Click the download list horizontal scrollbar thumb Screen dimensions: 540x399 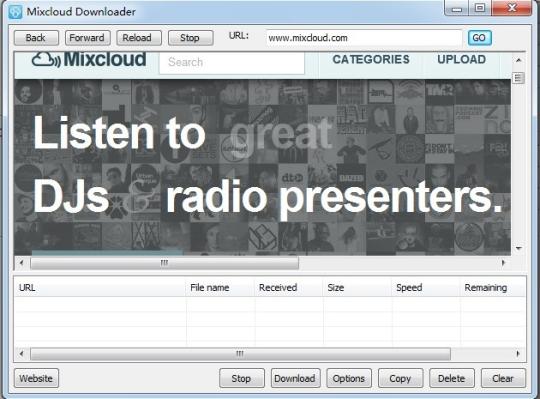(240, 354)
